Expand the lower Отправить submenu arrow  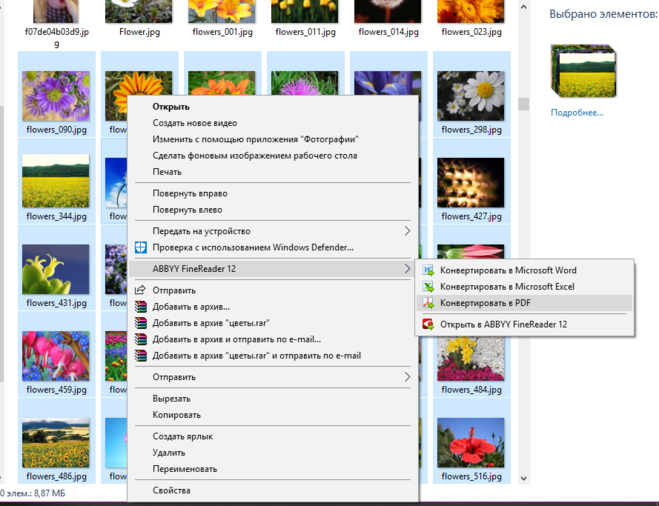point(407,377)
